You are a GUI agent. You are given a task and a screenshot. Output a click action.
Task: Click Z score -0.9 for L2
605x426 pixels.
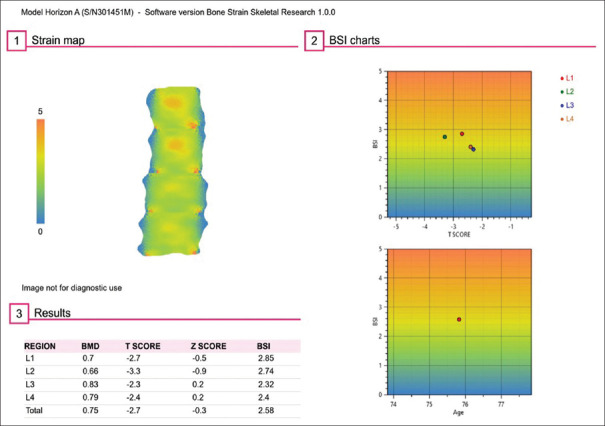tap(199, 371)
